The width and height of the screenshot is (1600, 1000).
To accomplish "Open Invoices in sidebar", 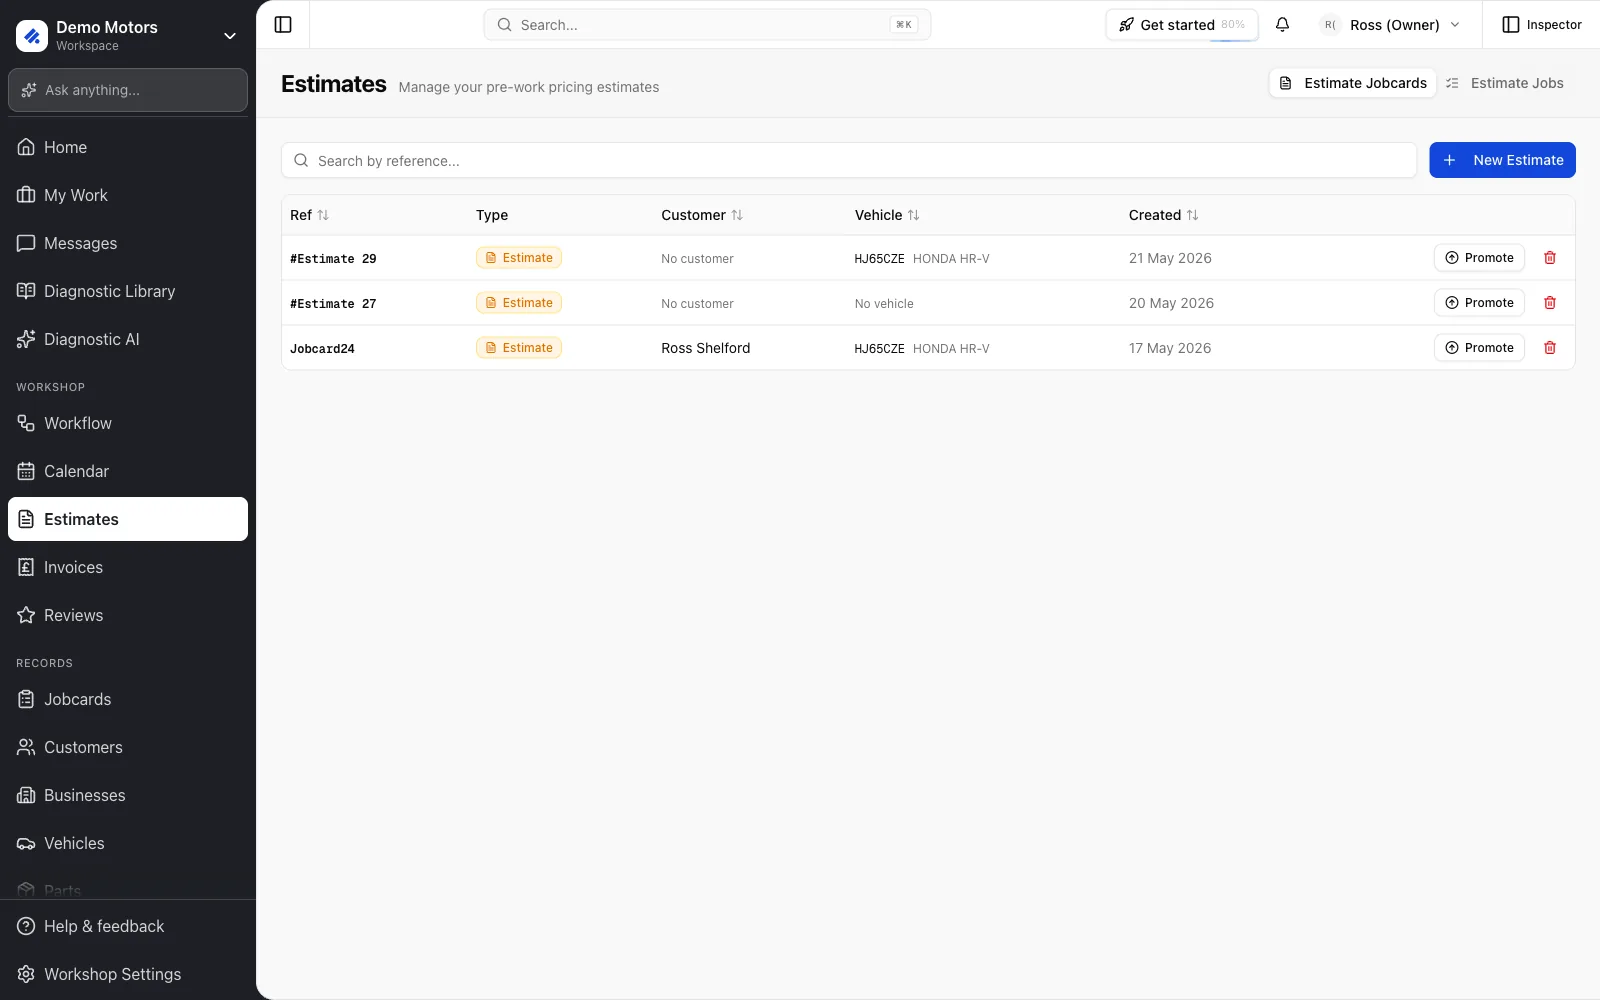I will click(x=128, y=567).
